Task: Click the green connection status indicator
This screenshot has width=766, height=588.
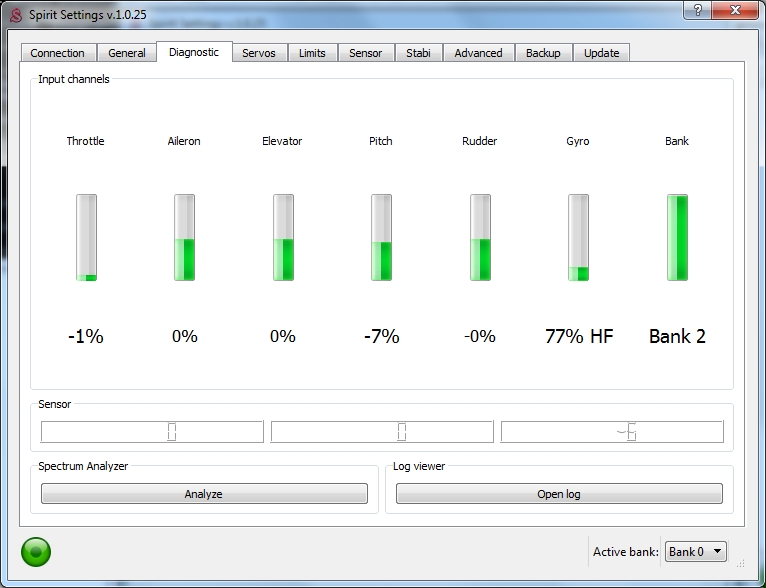Action: tap(36, 551)
